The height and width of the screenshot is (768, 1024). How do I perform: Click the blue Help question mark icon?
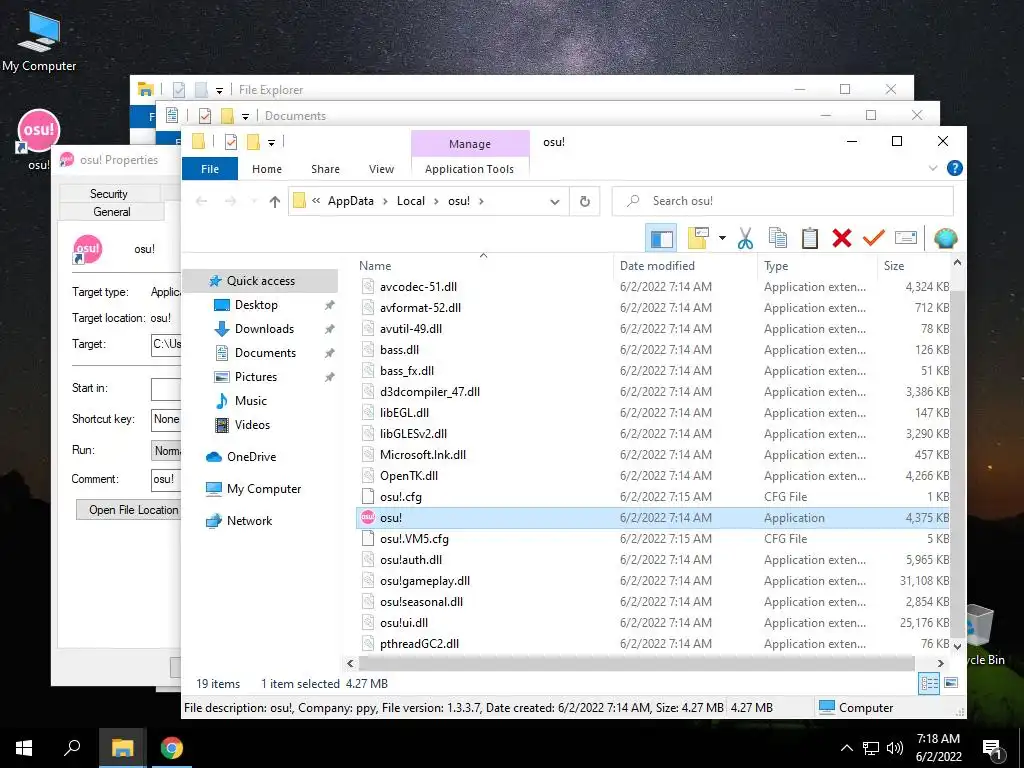pyautogui.click(x=954, y=168)
